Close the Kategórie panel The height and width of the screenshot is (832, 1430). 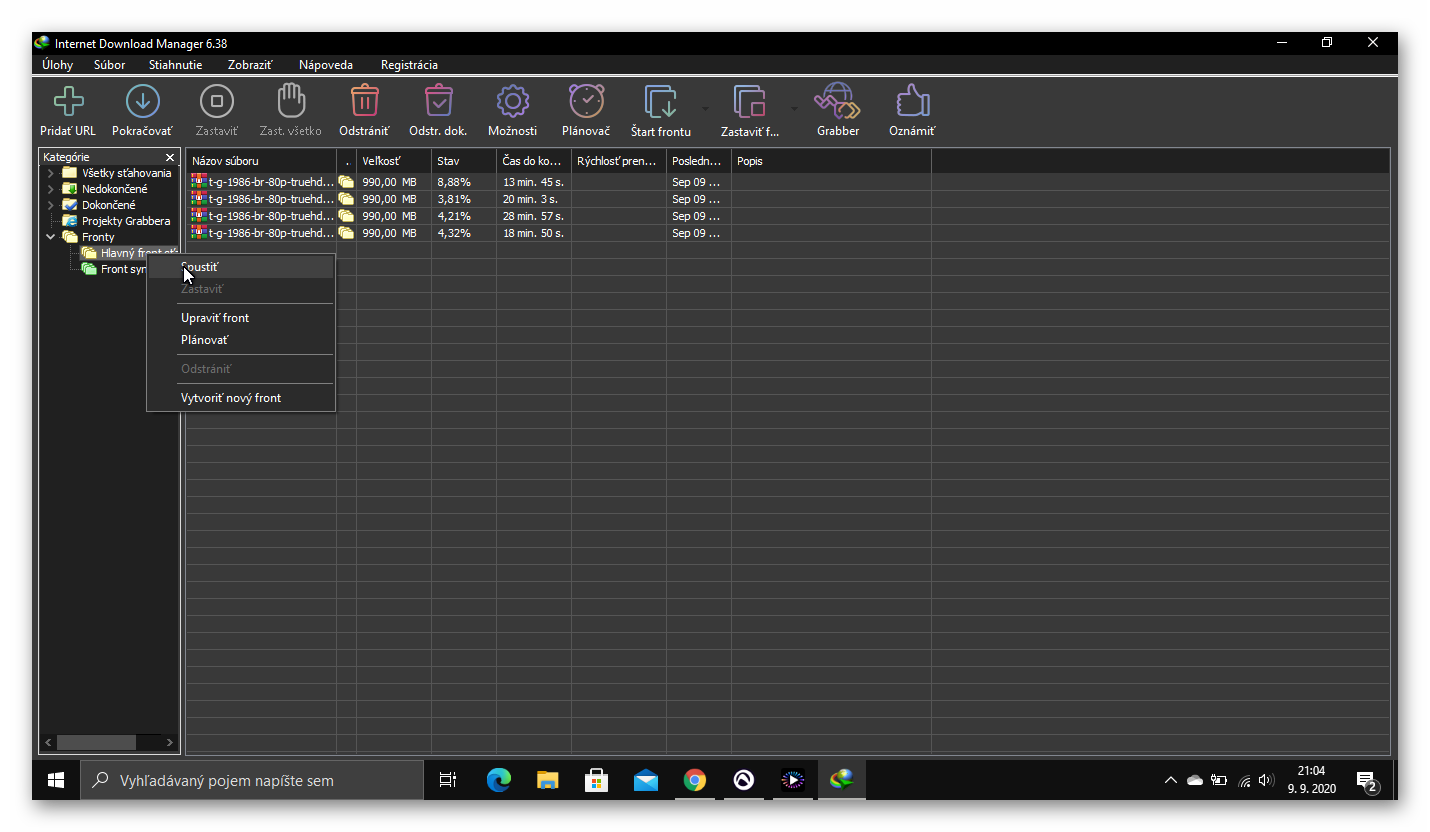click(170, 158)
